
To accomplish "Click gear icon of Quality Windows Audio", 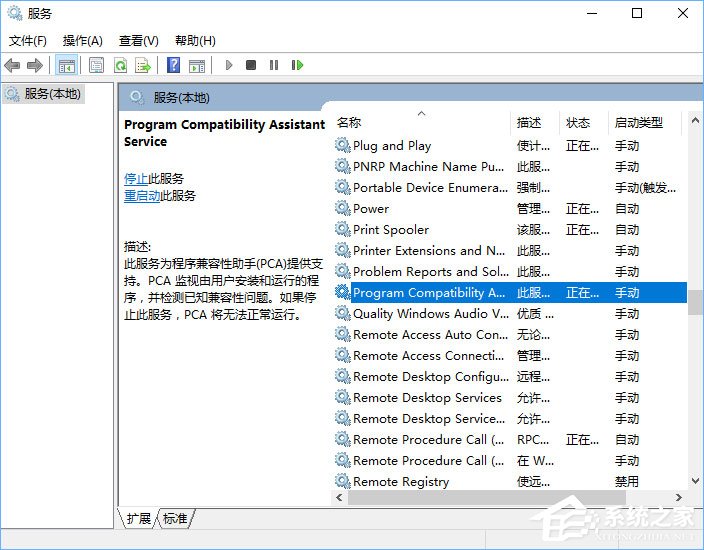I will click(x=343, y=313).
